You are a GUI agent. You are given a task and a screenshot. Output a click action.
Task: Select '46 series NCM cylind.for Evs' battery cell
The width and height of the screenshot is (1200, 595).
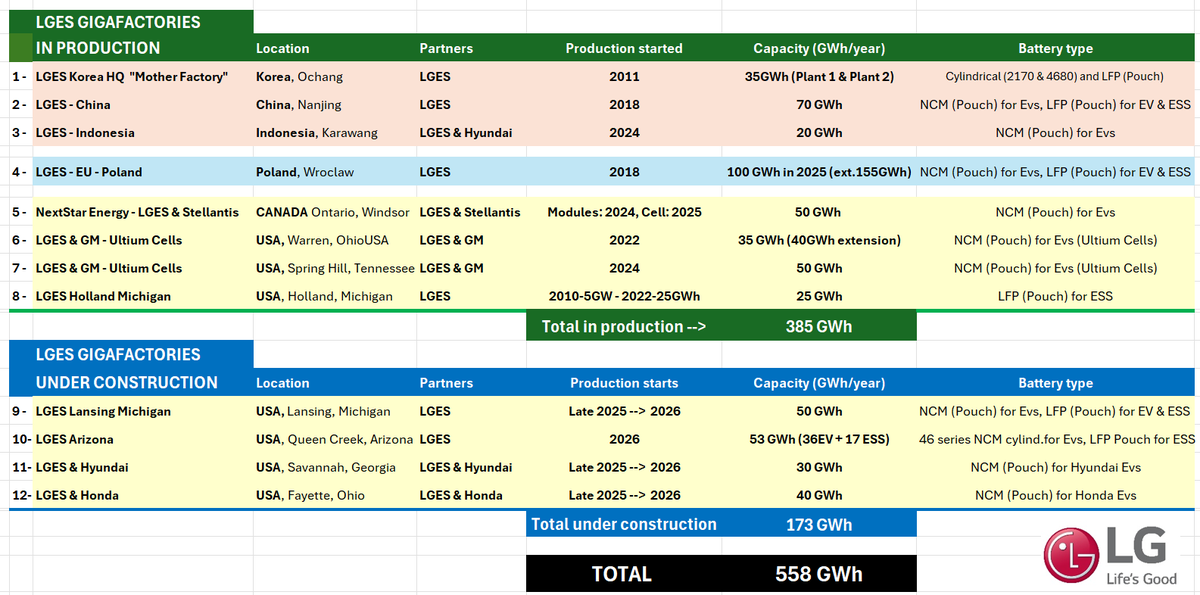pos(1055,439)
